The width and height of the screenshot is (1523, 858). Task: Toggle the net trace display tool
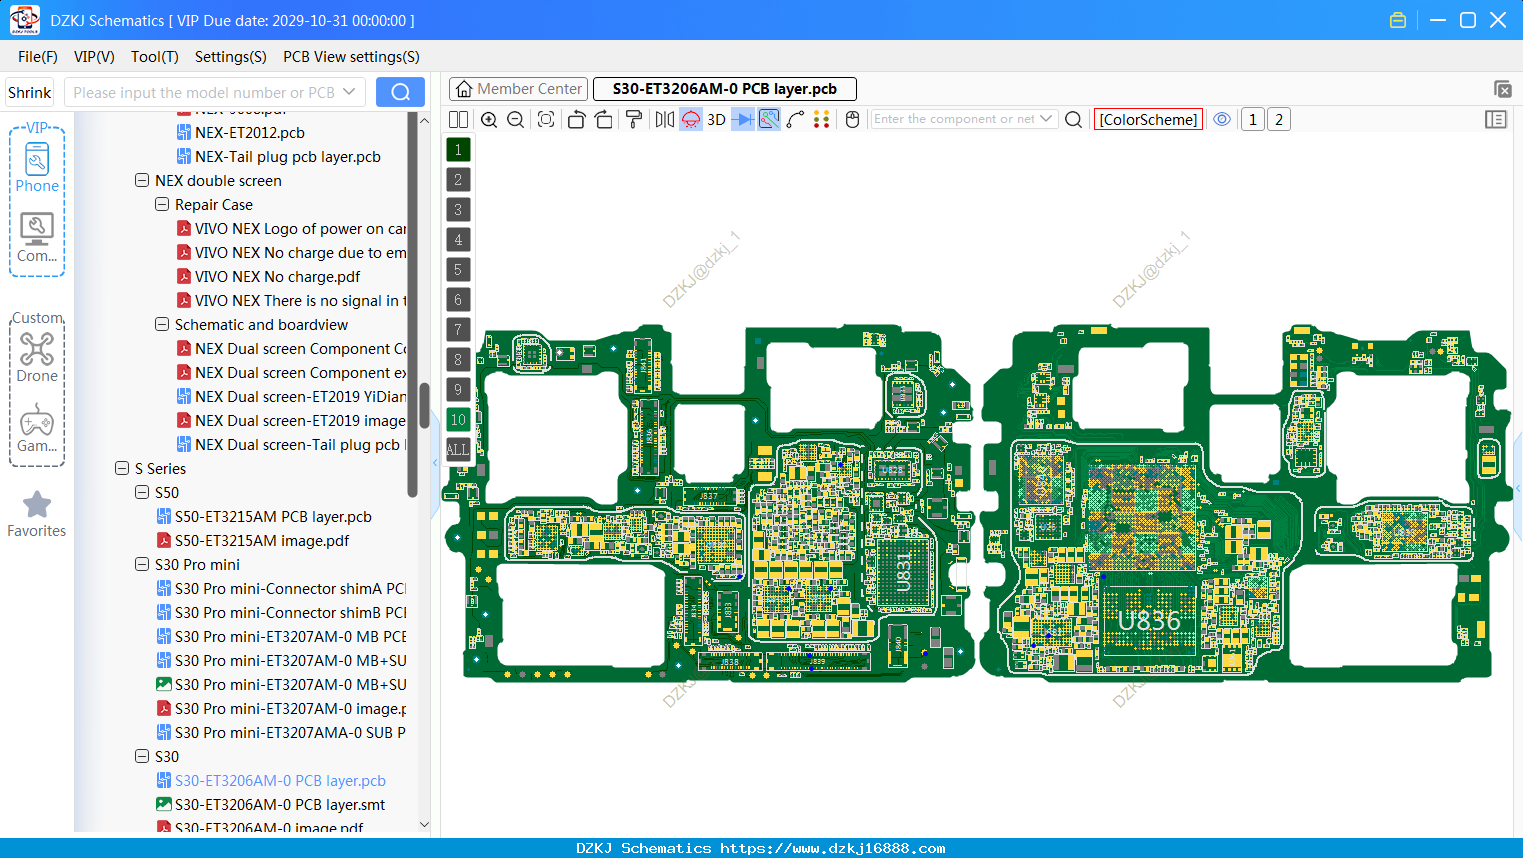click(x=769, y=119)
